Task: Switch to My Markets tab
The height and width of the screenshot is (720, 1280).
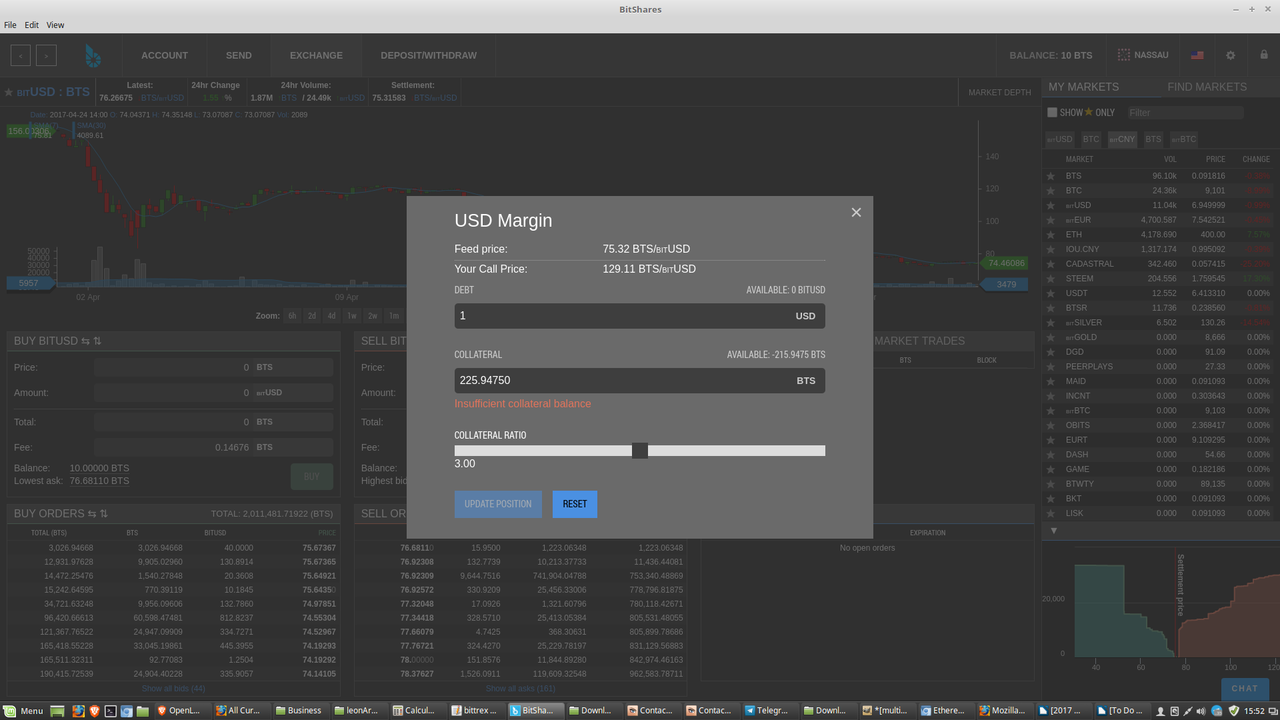Action: [1083, 87]
